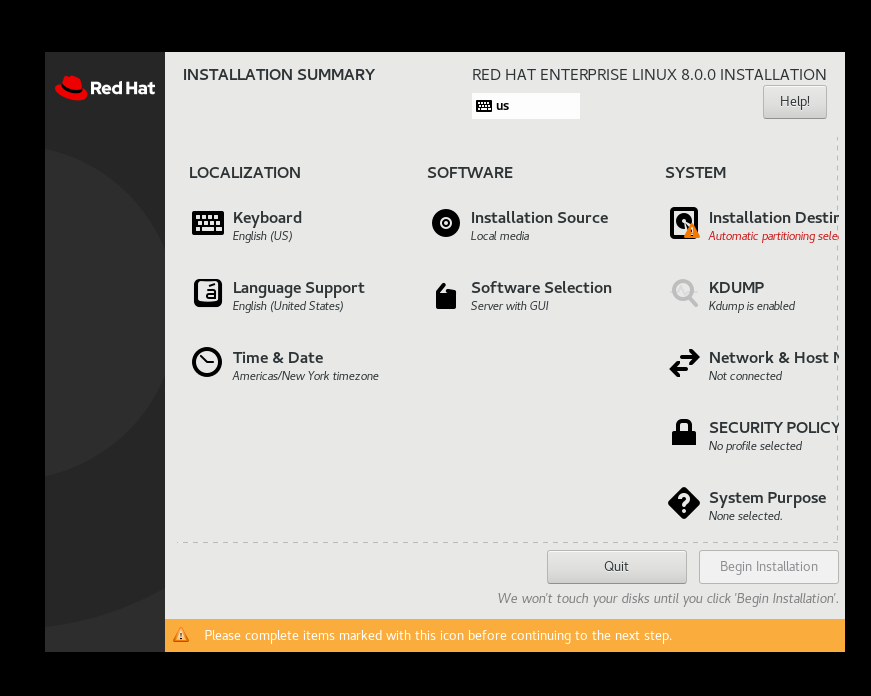Click the System Purpose question-mark icon
871x696 pixels.
coord(684,503)
